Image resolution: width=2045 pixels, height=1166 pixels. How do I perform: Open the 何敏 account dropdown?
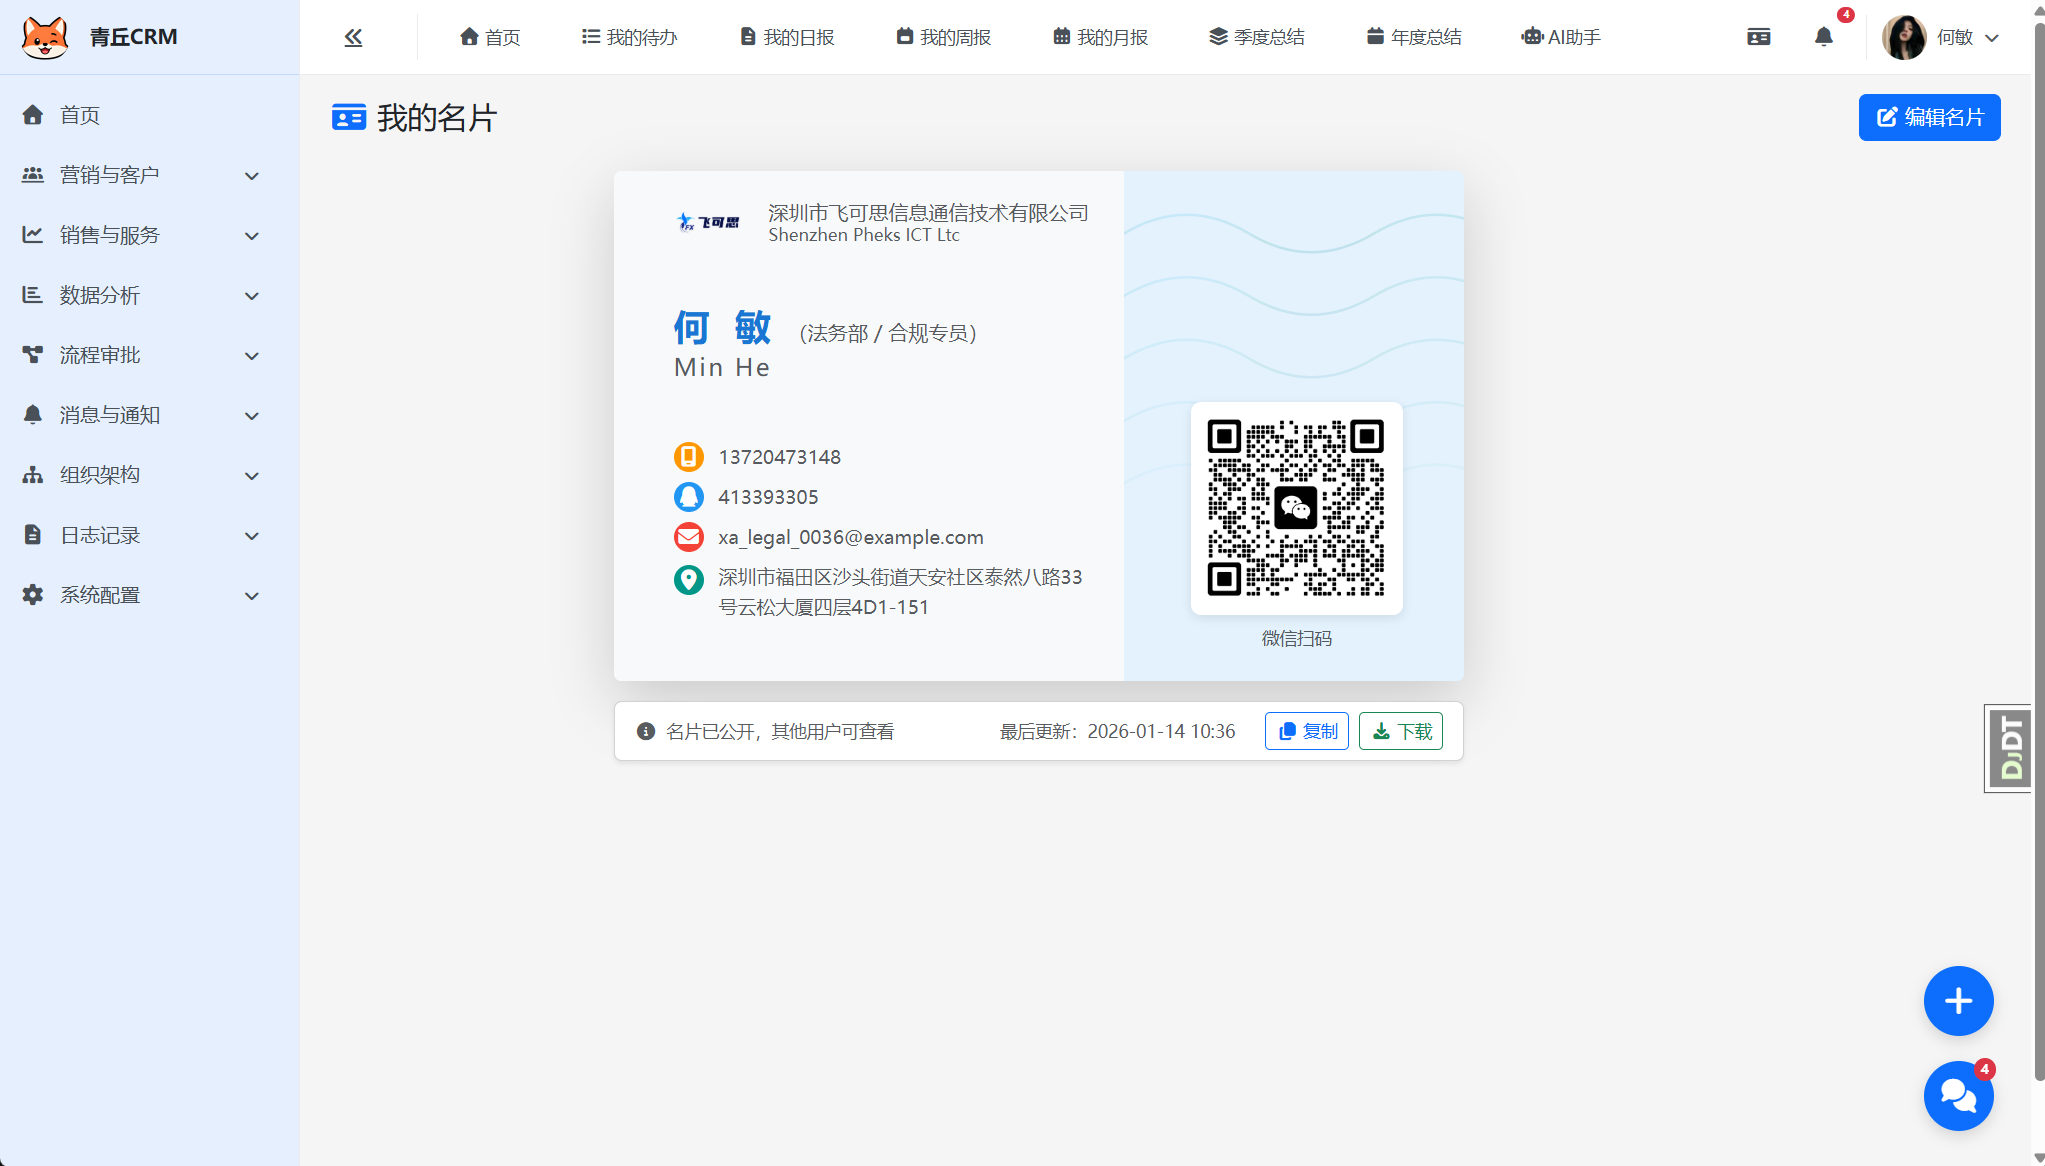click(1943, 37)
